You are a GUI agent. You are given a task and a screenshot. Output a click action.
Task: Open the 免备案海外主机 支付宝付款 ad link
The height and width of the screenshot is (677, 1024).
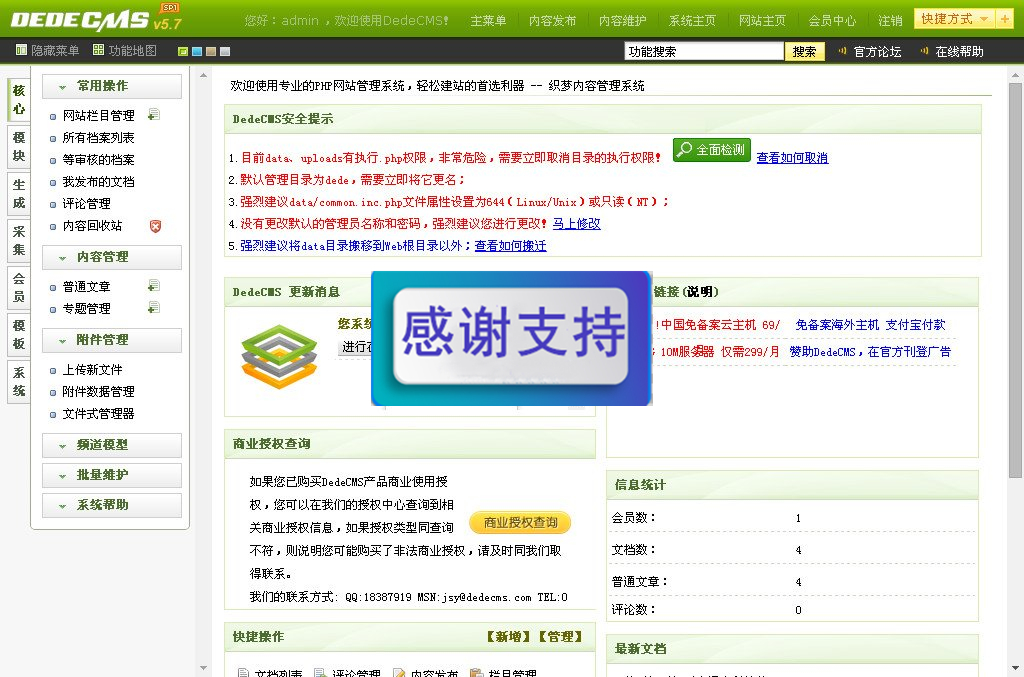tap(871, 325)
